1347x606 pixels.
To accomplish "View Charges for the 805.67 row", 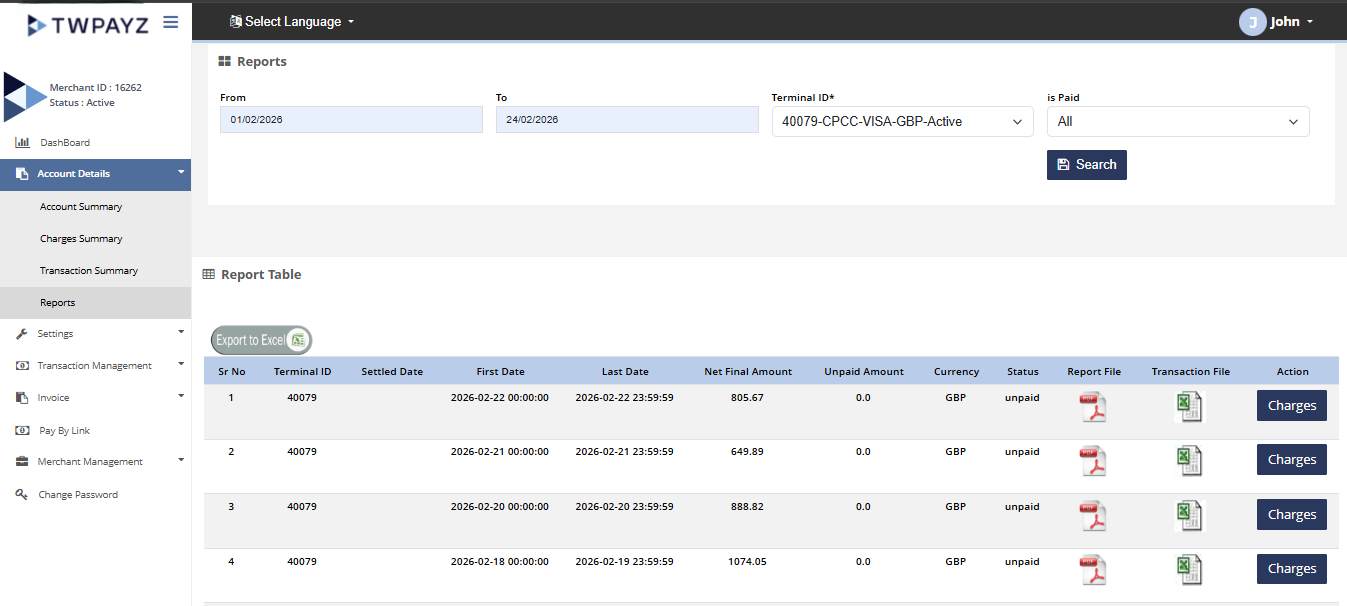I will pos(1291,406).
